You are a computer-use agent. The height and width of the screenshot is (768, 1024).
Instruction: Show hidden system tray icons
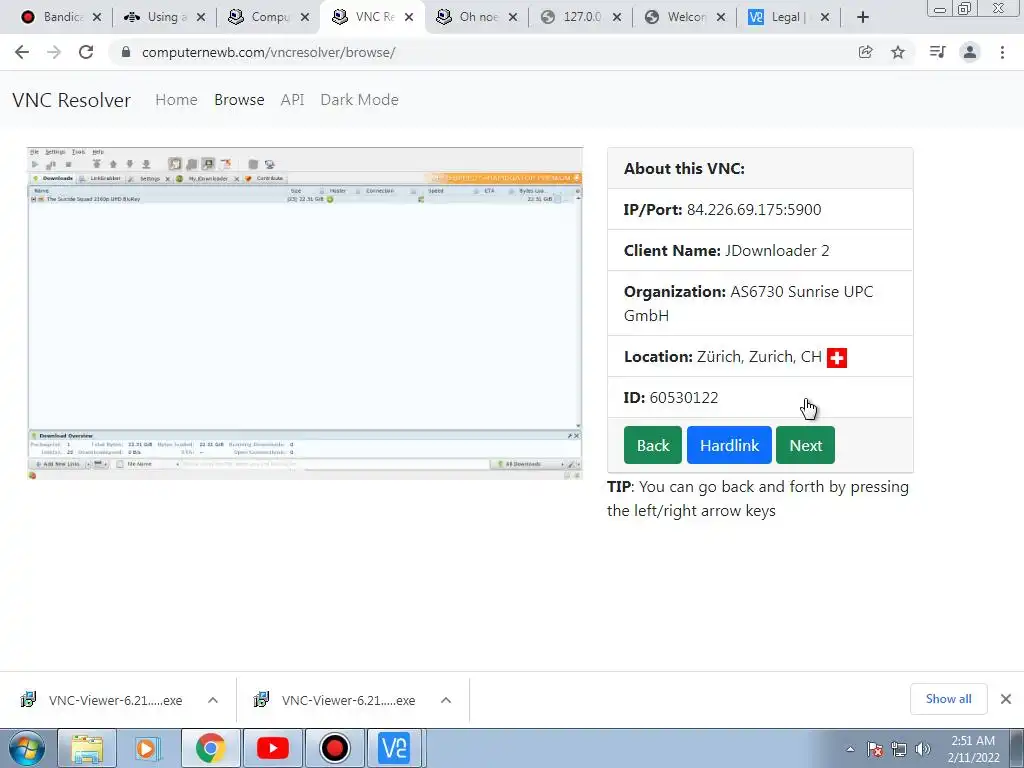pos(850,749)
